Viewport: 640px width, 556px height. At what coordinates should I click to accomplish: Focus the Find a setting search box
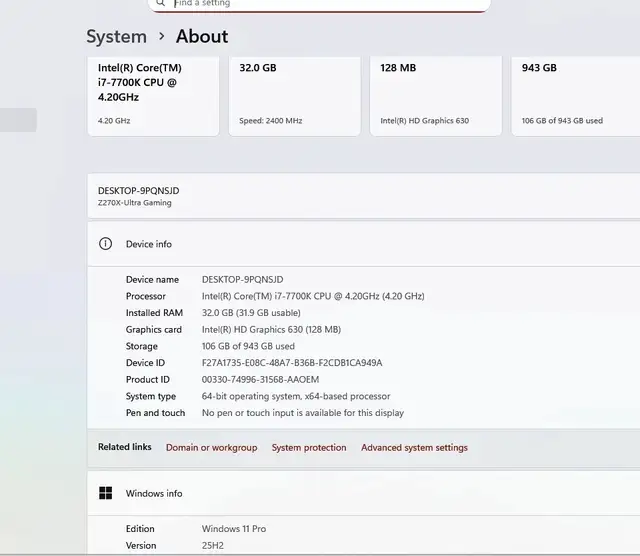click(319, 4)
